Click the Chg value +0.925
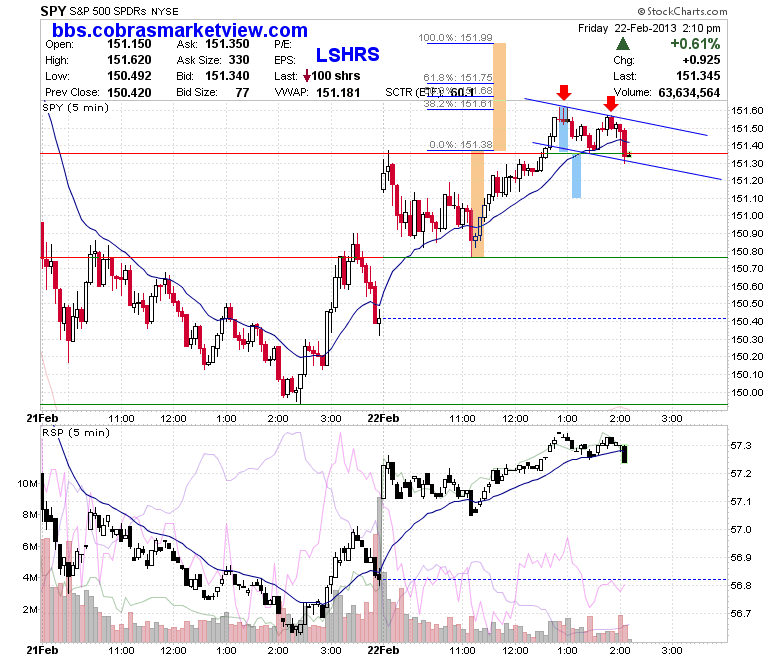Image resolution: width=780 pixels, height=659 pixels. (701, 60)
